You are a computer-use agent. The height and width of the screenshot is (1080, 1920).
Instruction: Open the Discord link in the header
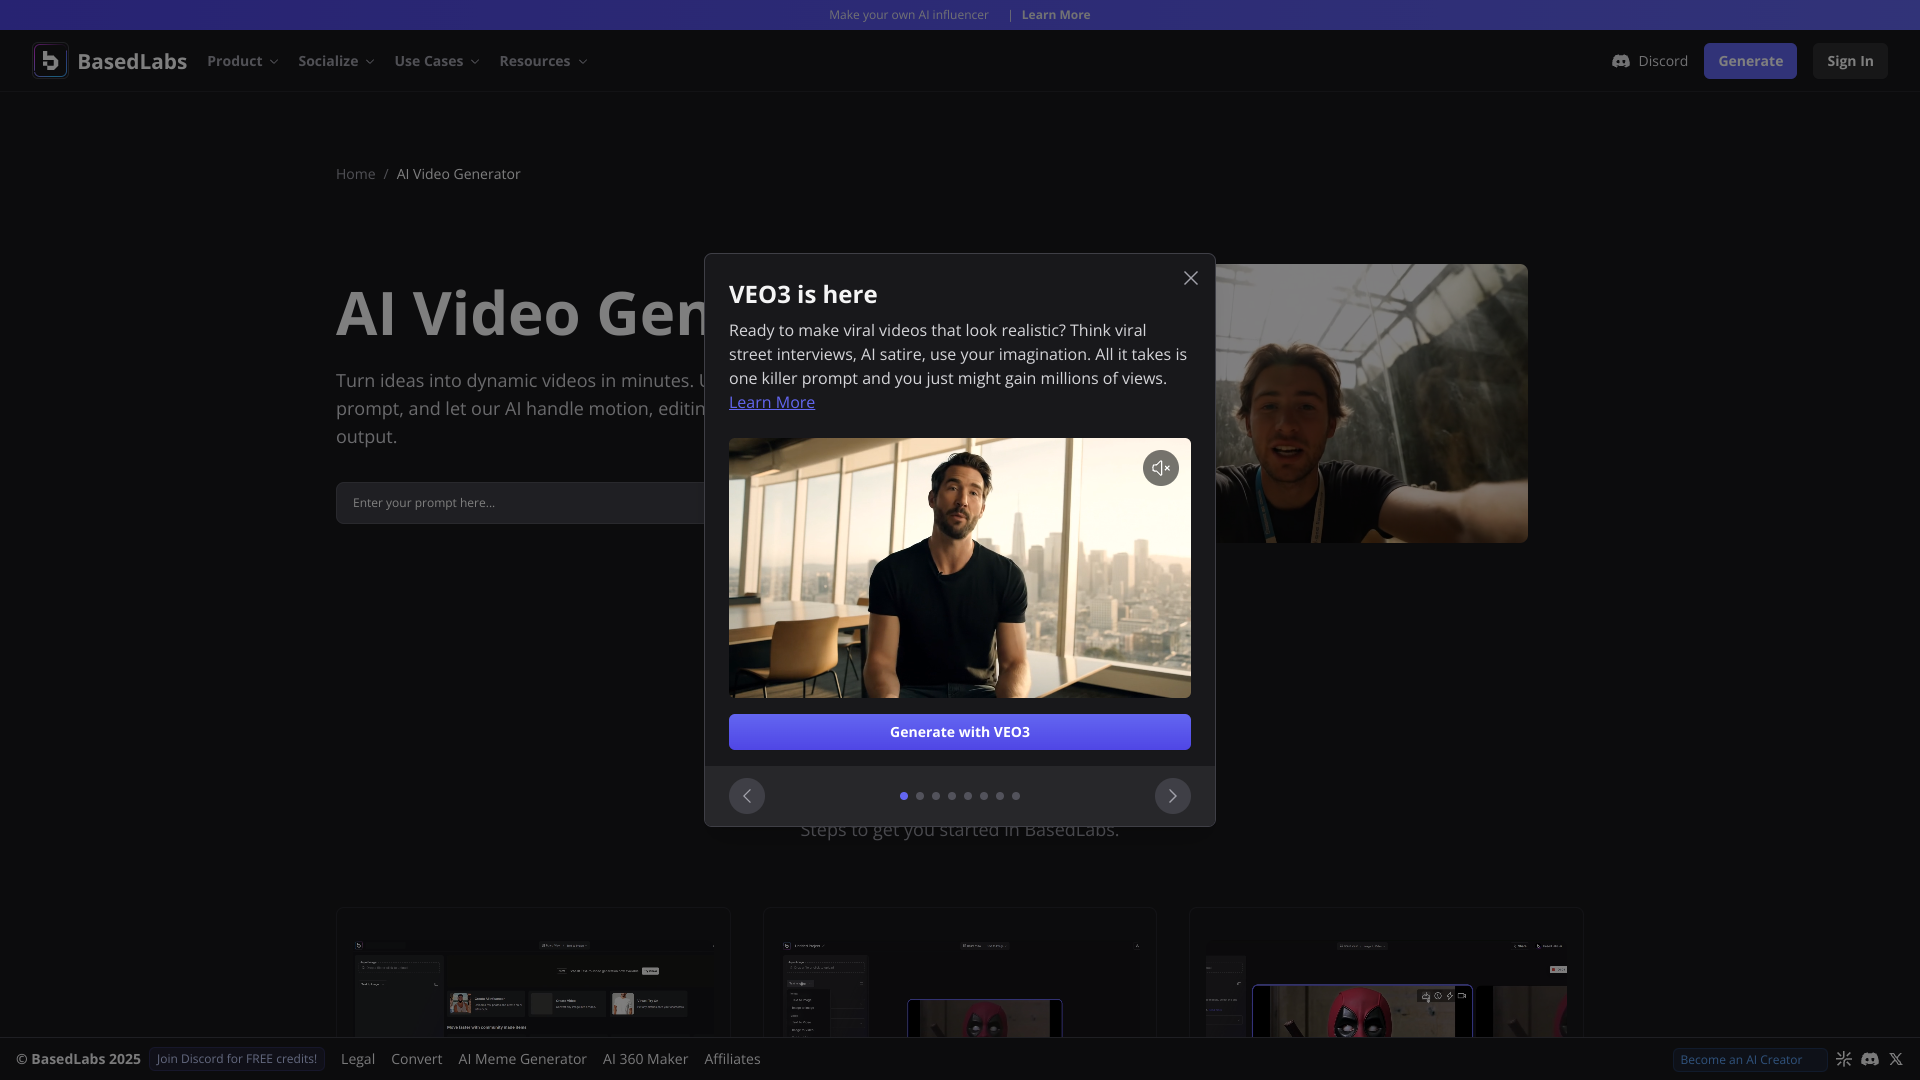(x=1650, y=61)
